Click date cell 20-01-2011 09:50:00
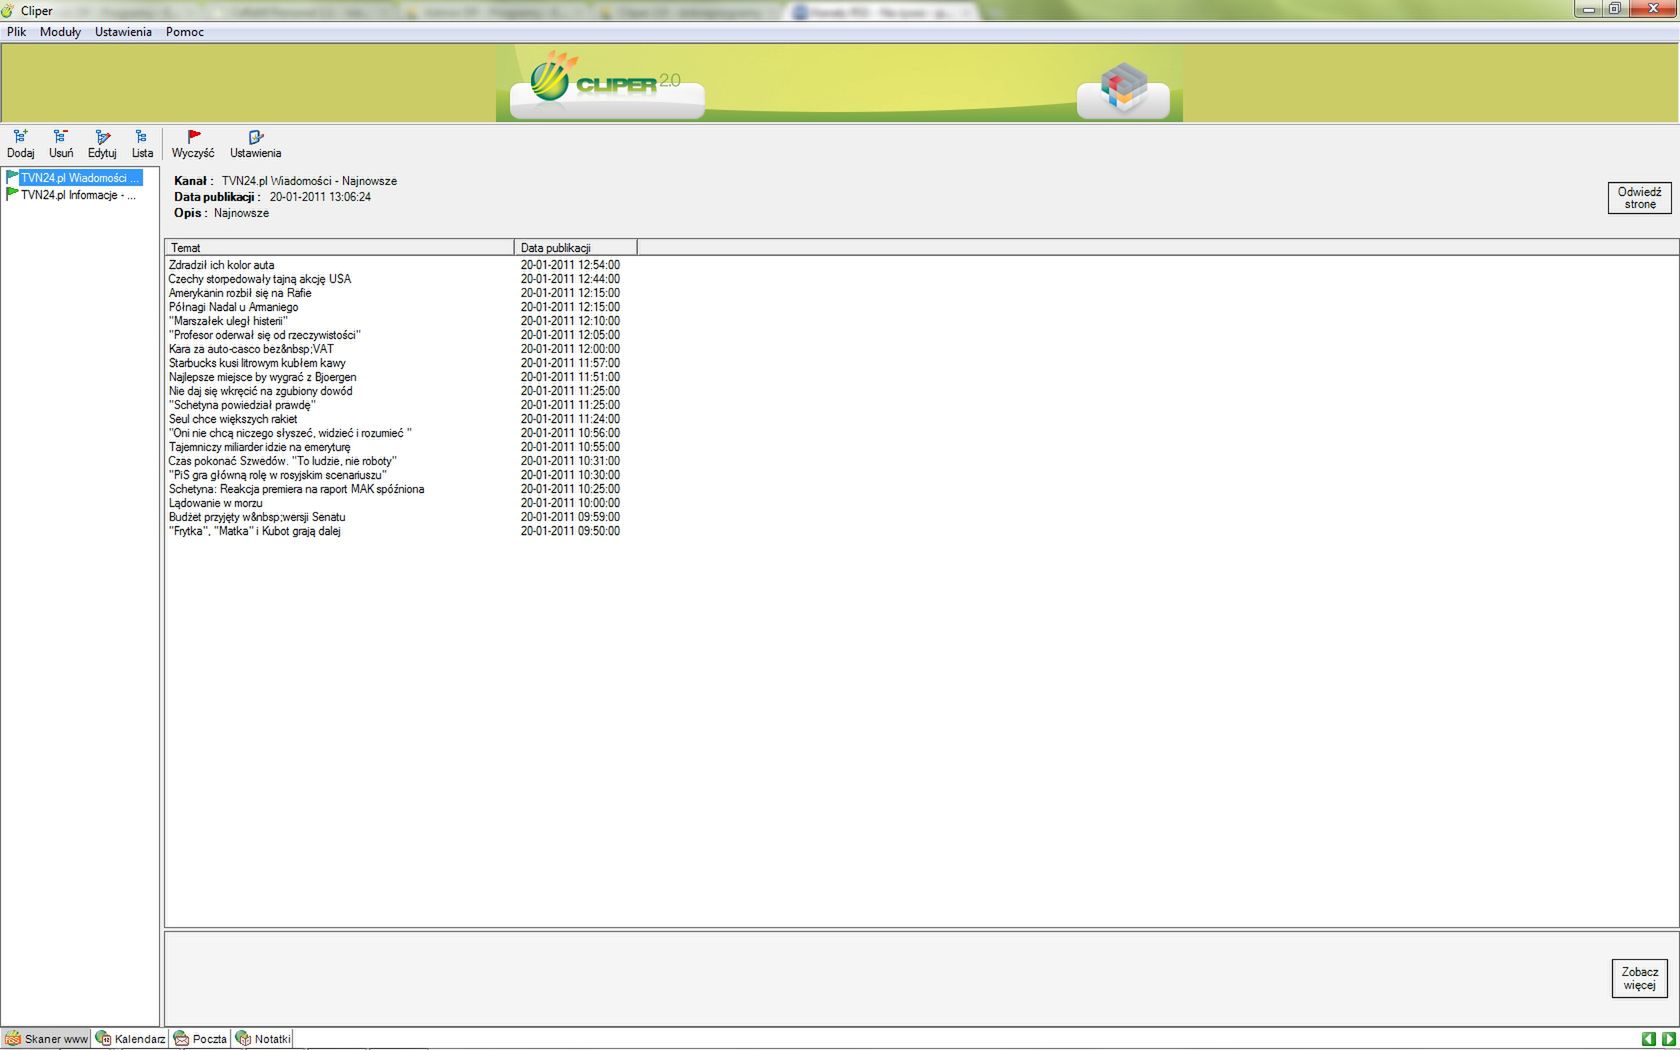The height and width of the screenshot is (1050, 1680). (x=570, y=531)
